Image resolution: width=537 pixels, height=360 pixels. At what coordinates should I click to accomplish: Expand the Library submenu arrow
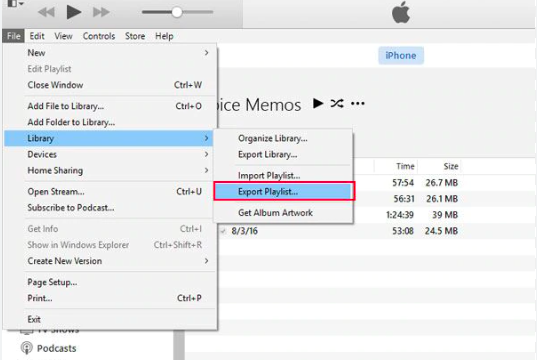(206, 138)
